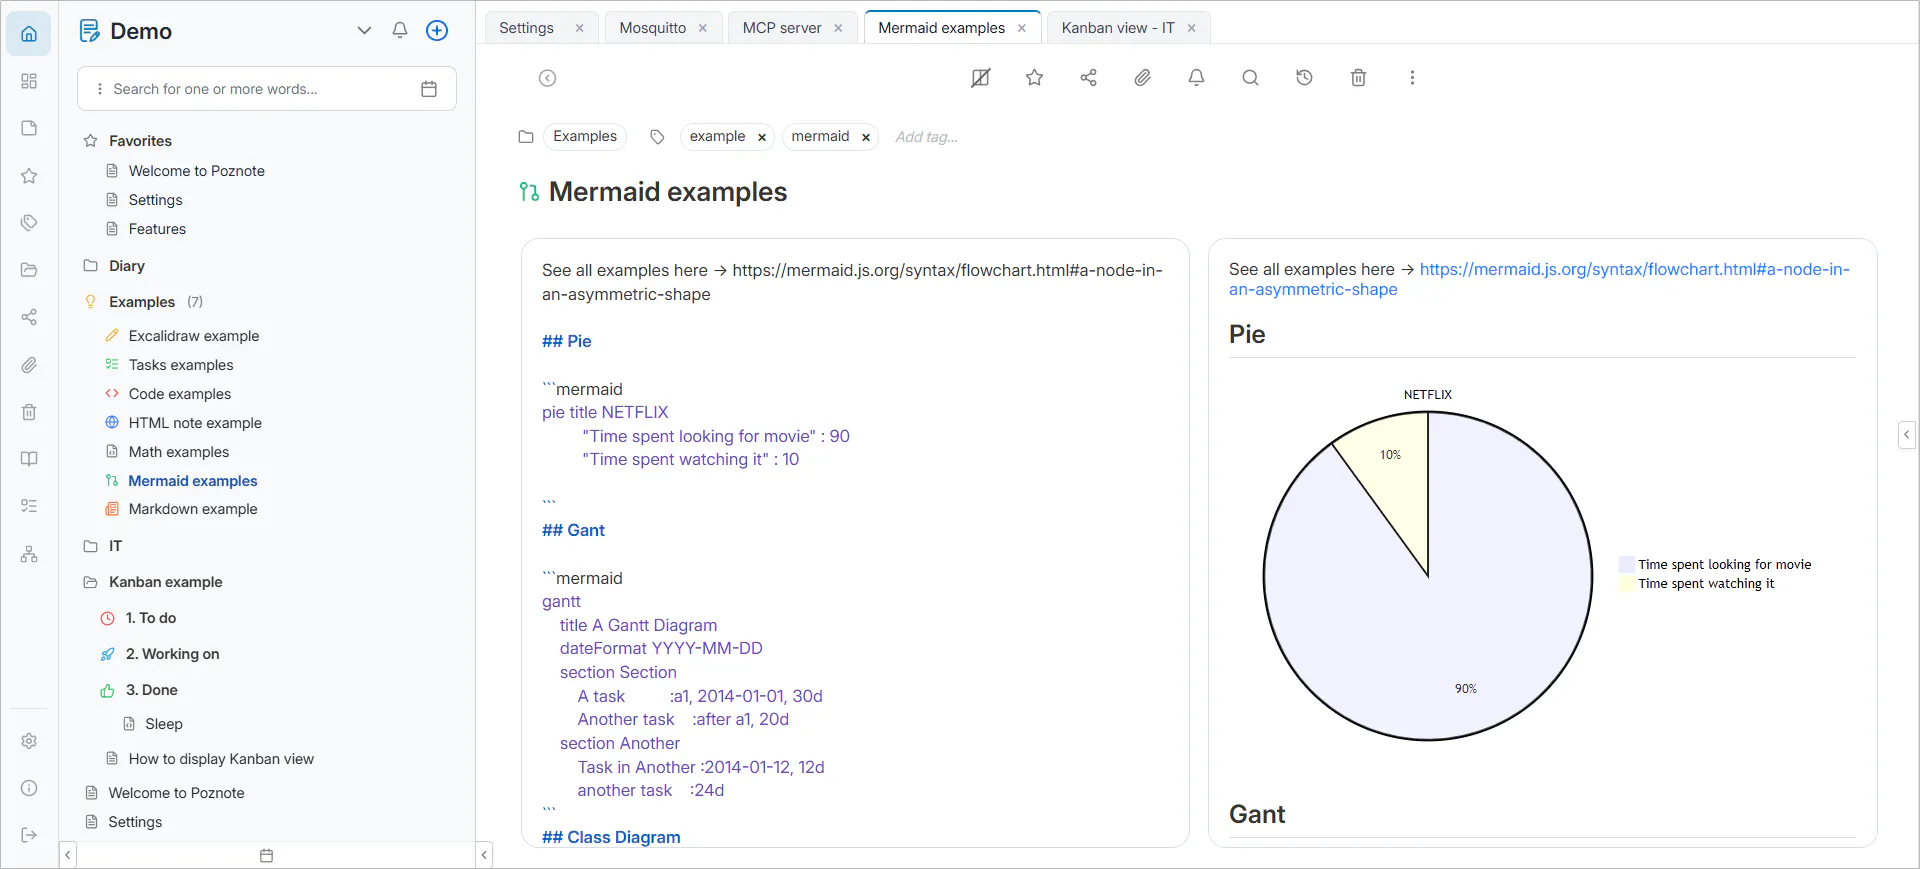Open the Excalidraw example note
This screenshot has height=869, width=1920.
point(194,336)
